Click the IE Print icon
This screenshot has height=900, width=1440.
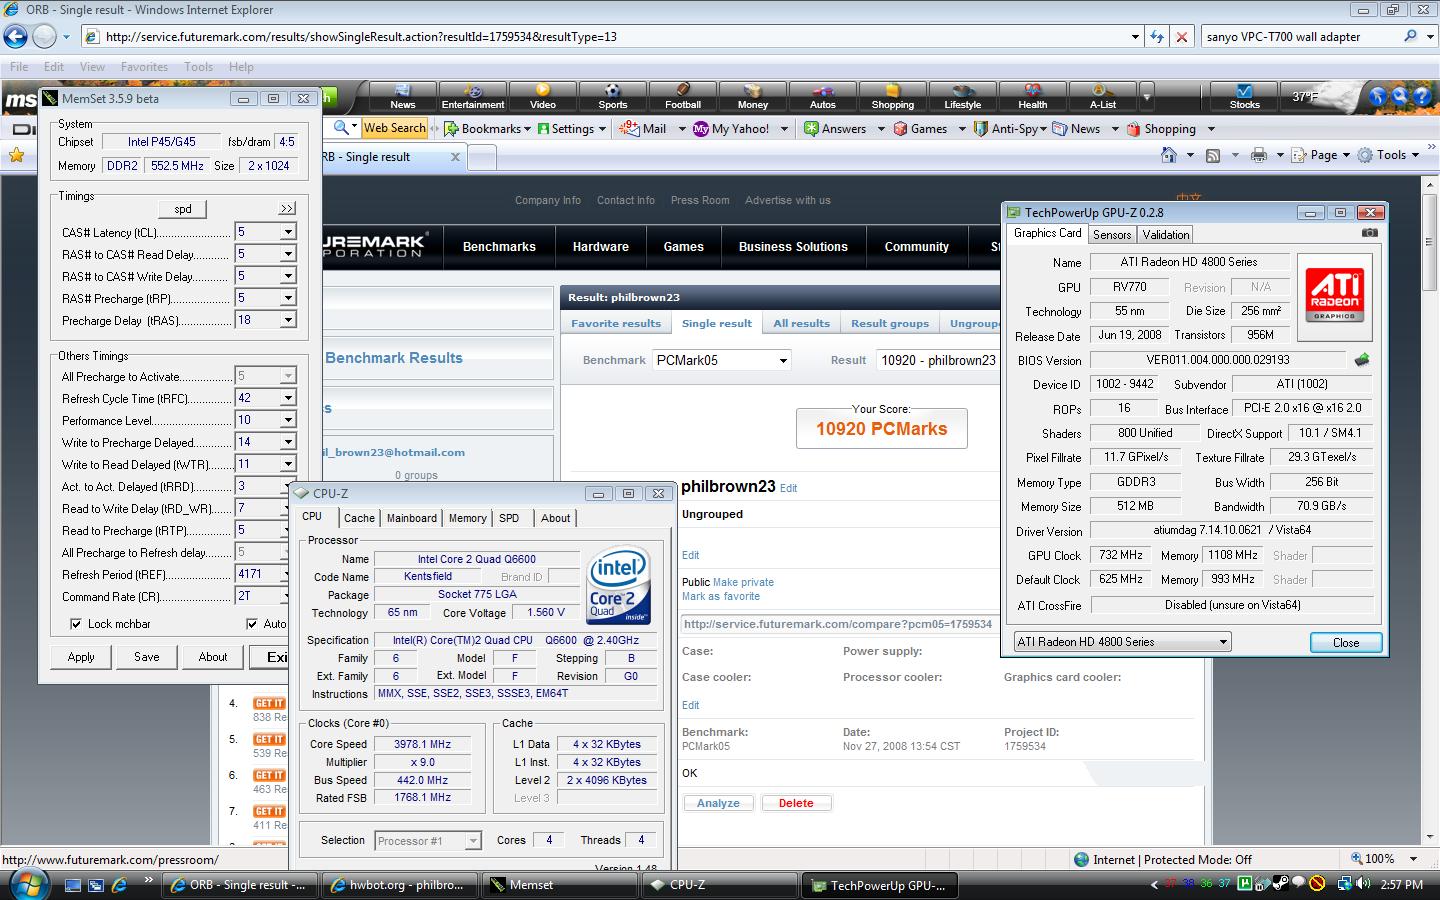tap(1259, 155)
